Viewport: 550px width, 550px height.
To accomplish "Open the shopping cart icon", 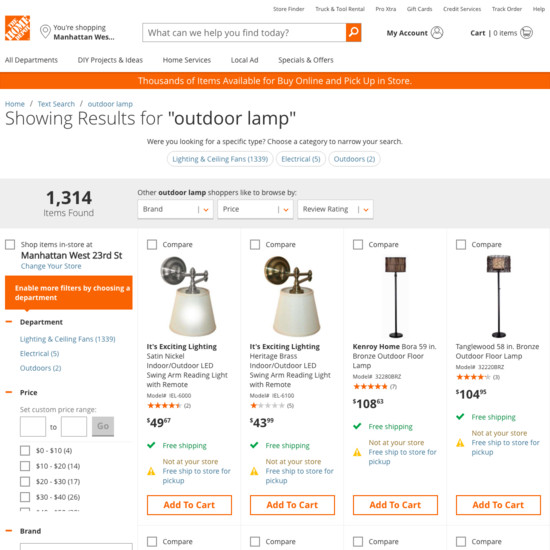I will click(x=526, y=33).
